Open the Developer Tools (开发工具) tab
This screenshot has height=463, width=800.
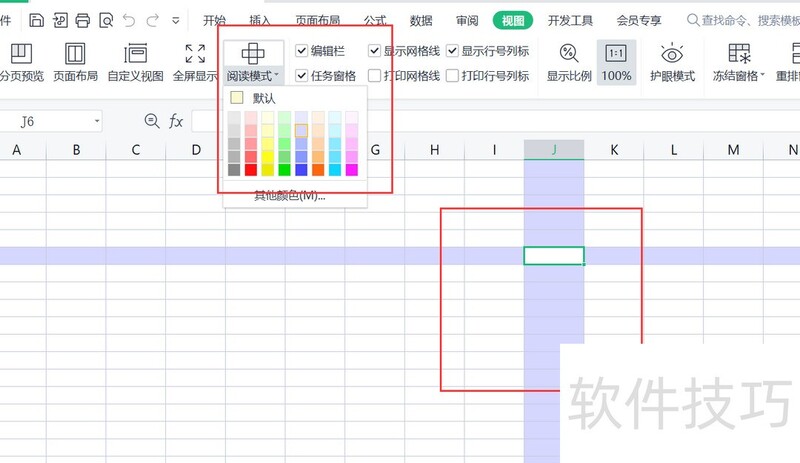pyautogui.click(x=570, y=20)
